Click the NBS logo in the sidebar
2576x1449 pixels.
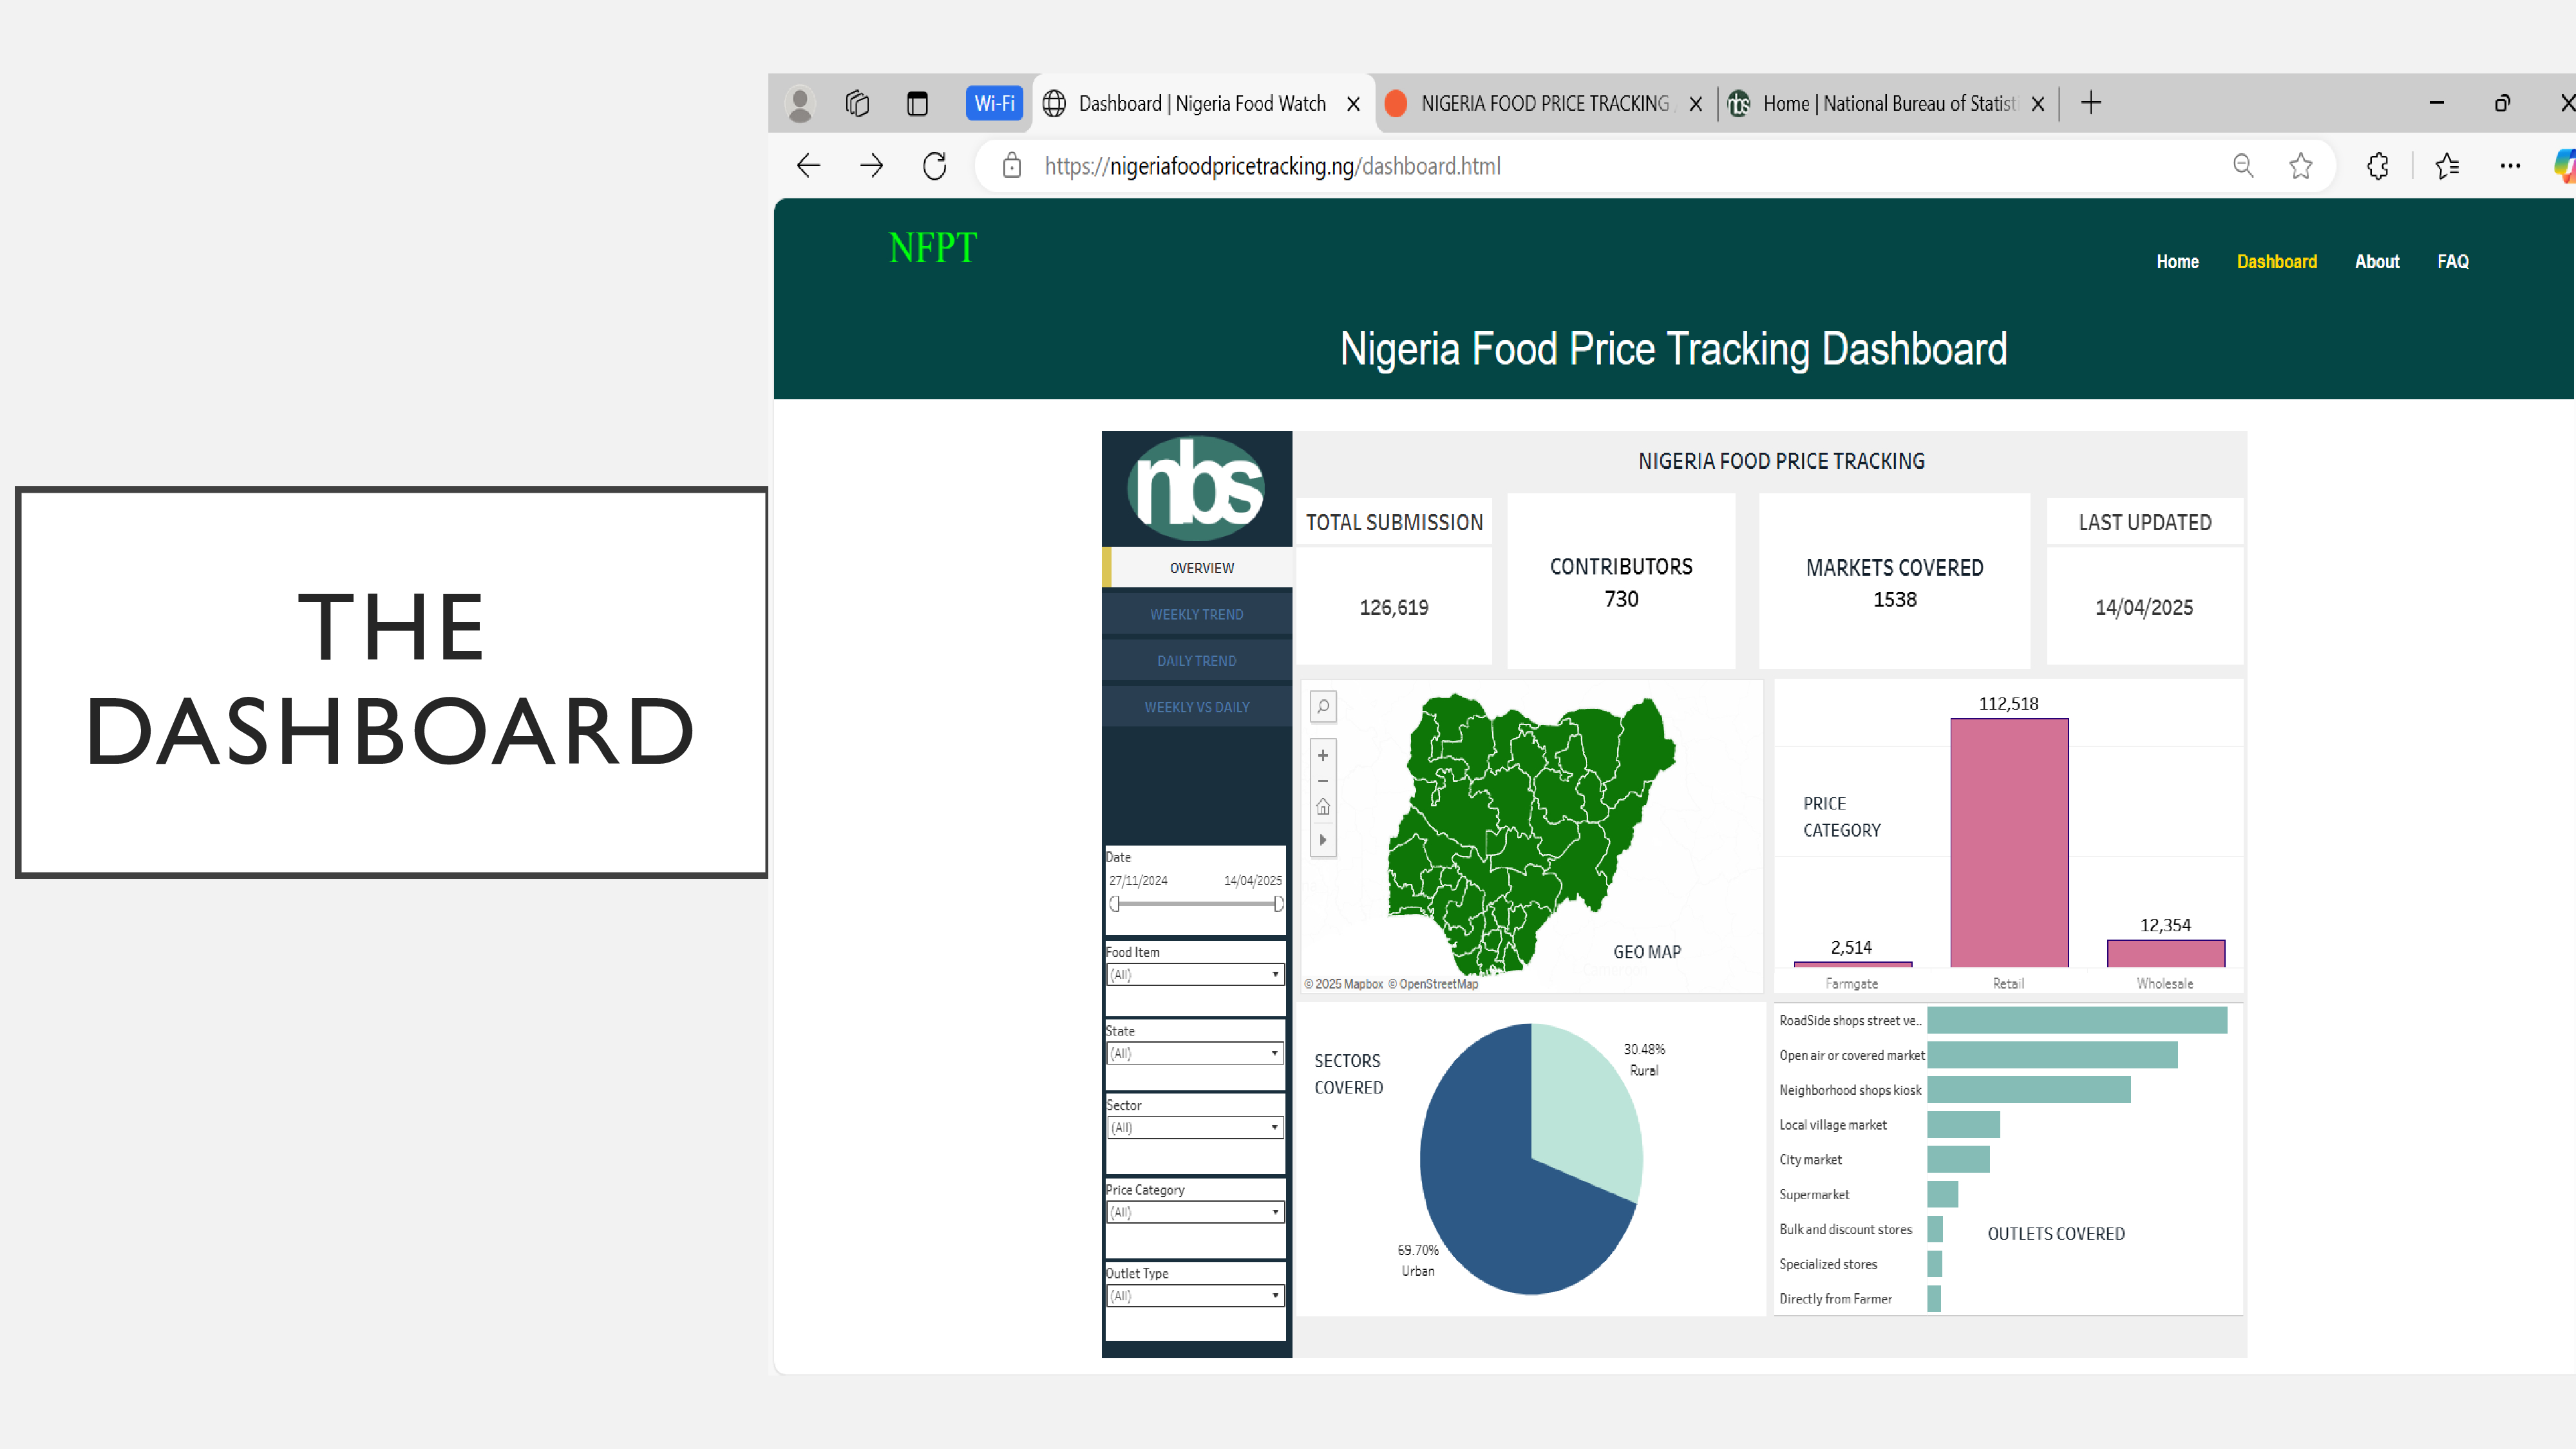(x=1196, y=488)
